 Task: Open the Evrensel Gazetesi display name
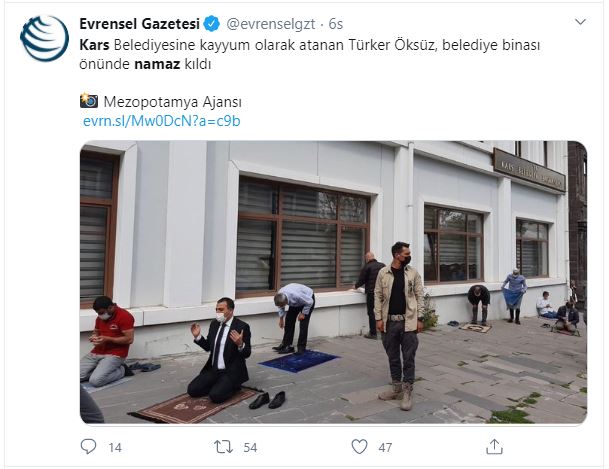[x=139, y=24]
